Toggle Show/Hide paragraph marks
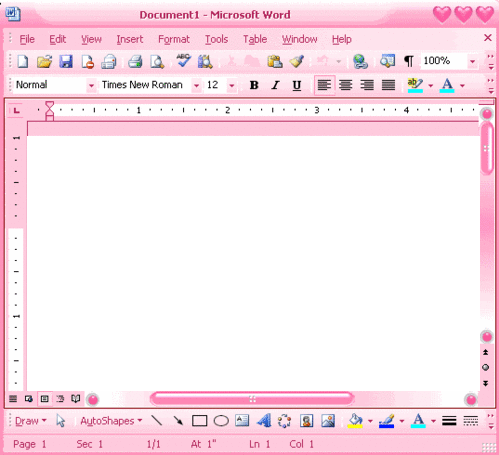The width and height of the screenshot is (499, 455). pyautogui.click(x=409, y=61)
